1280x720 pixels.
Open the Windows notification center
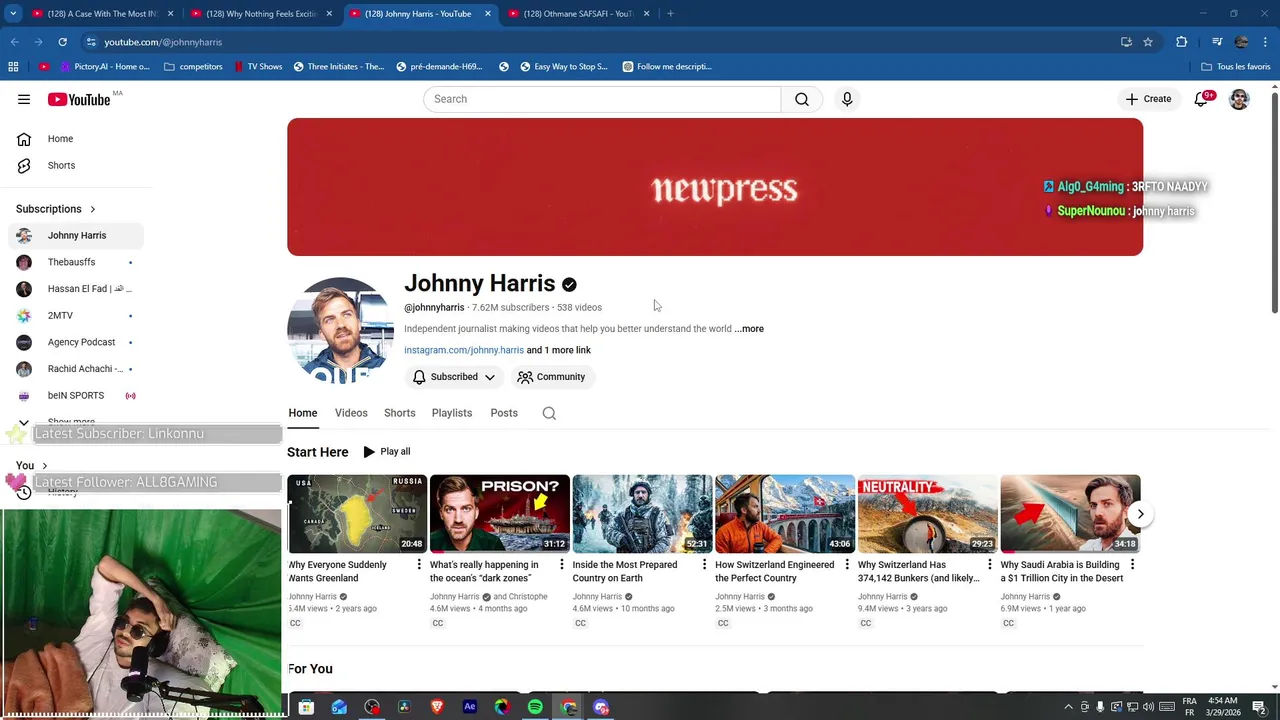1259,707
